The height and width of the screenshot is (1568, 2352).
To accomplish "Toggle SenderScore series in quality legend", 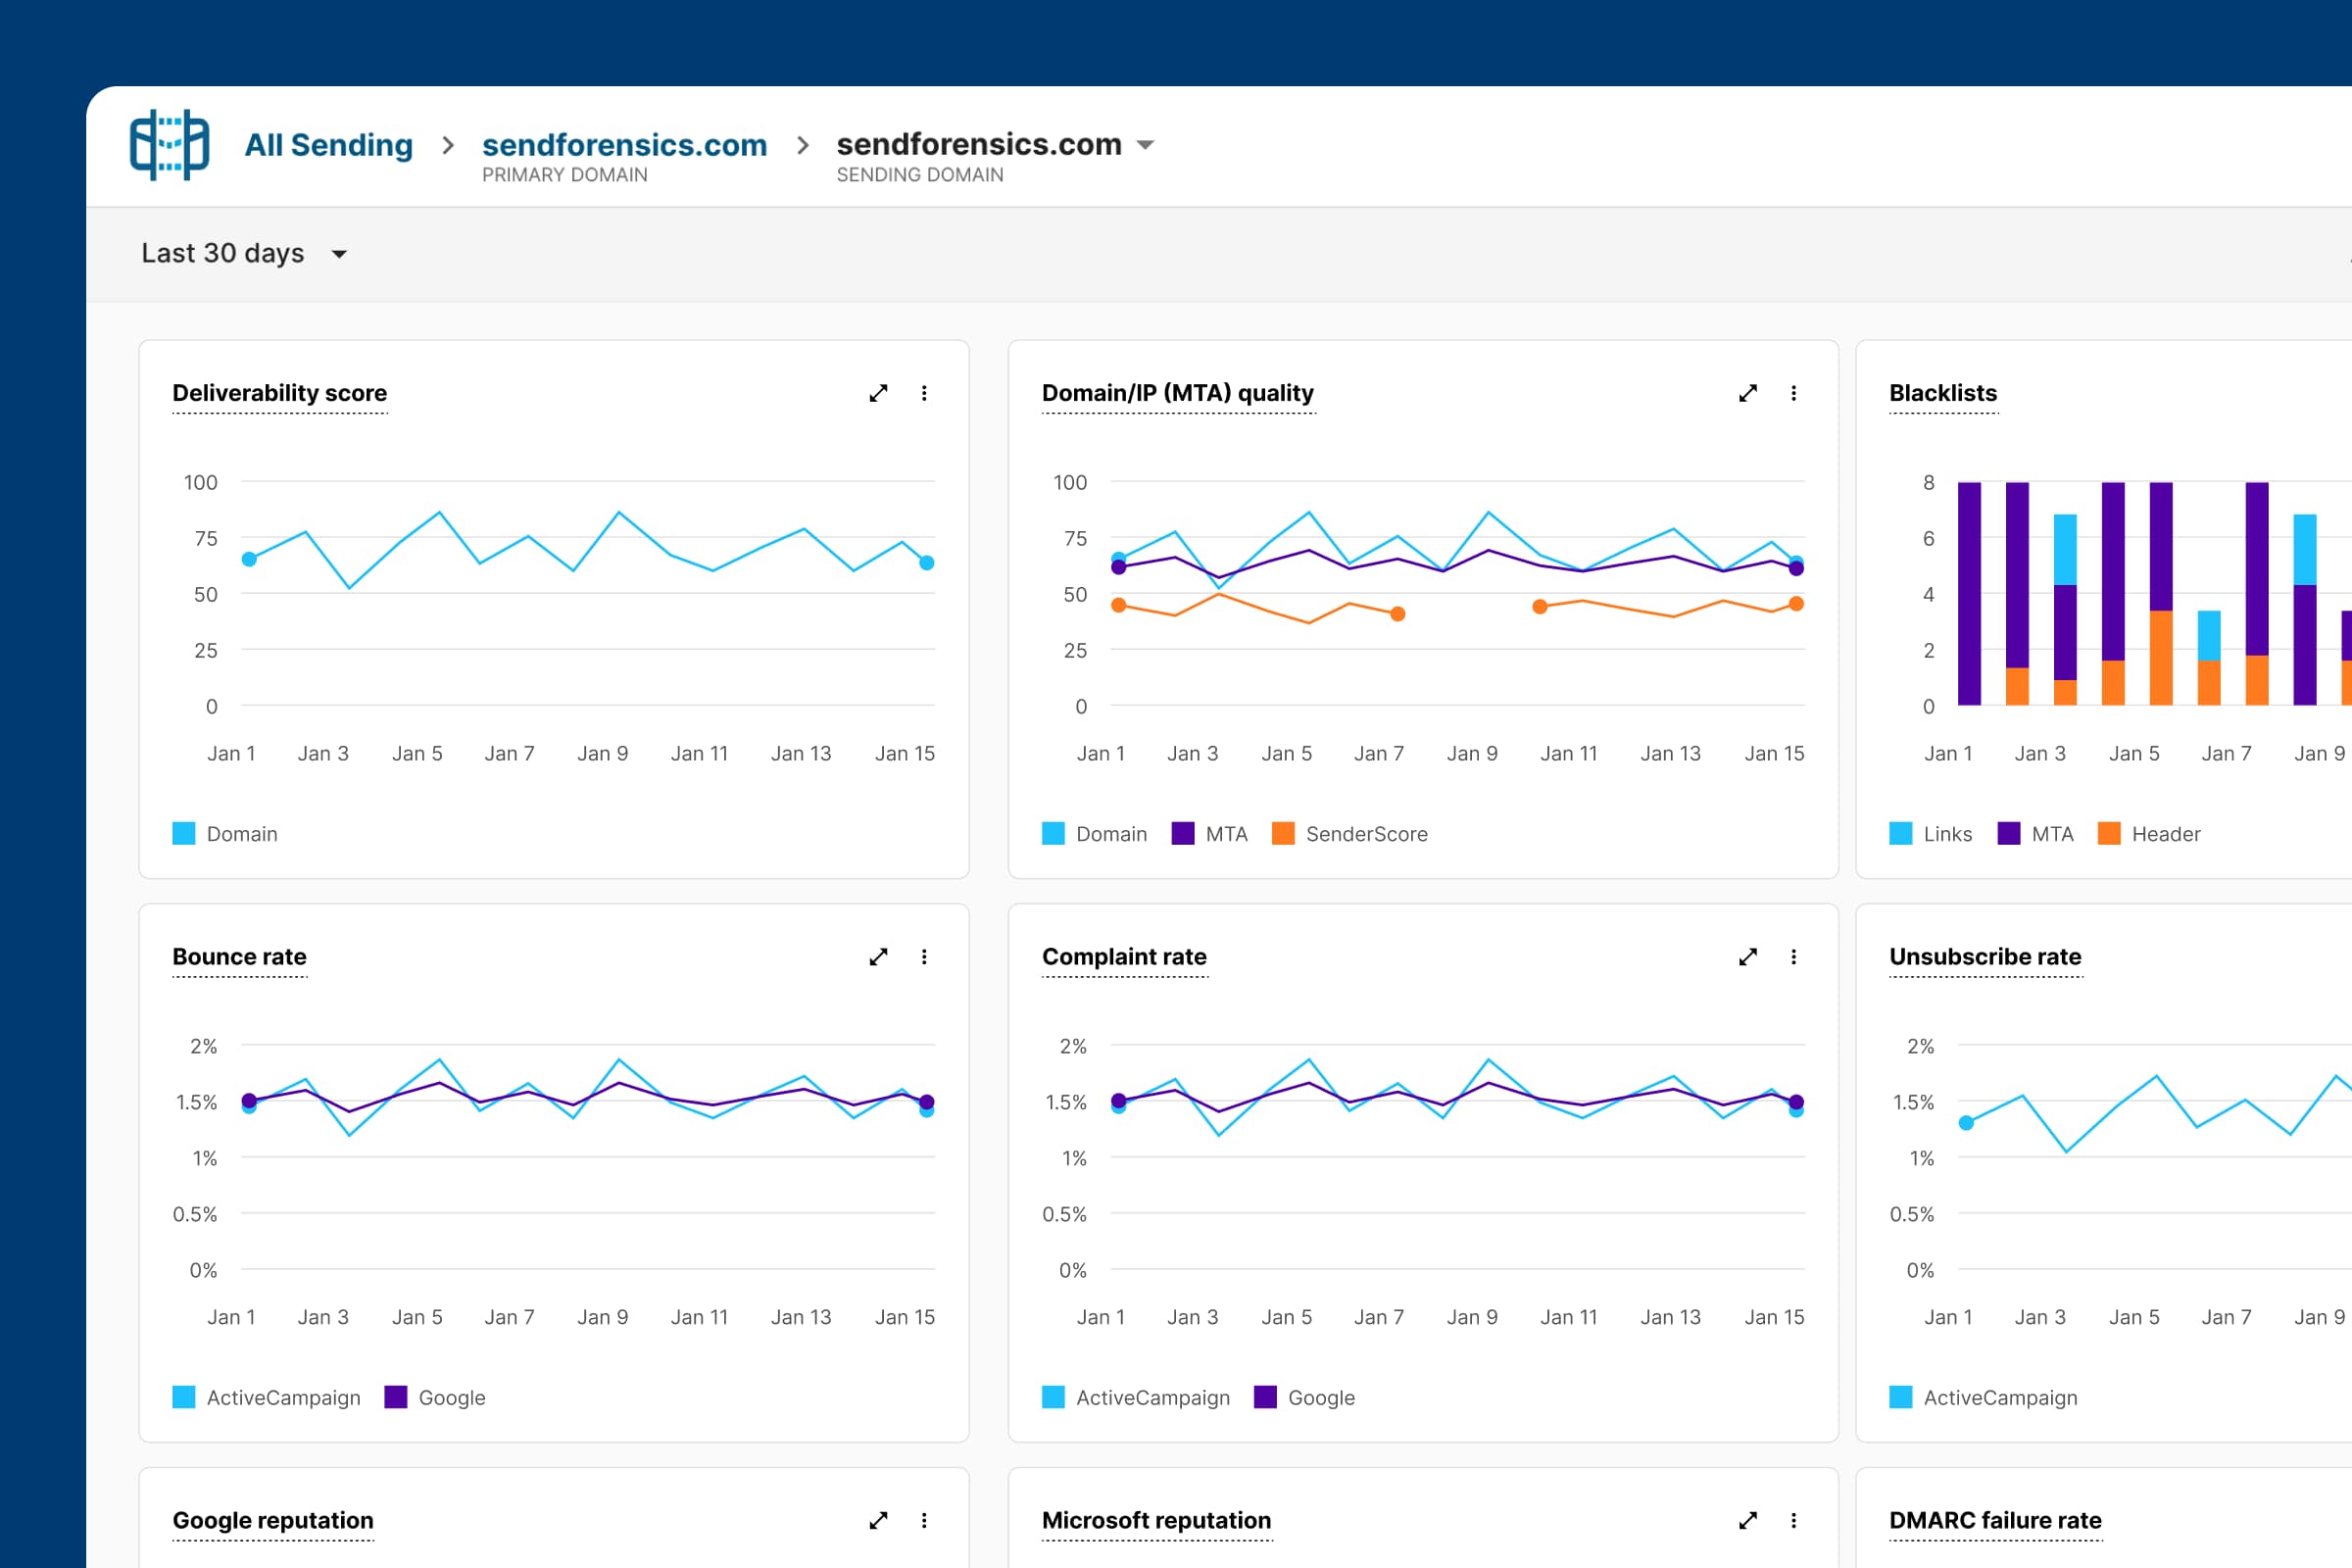I will point(1365,834).
